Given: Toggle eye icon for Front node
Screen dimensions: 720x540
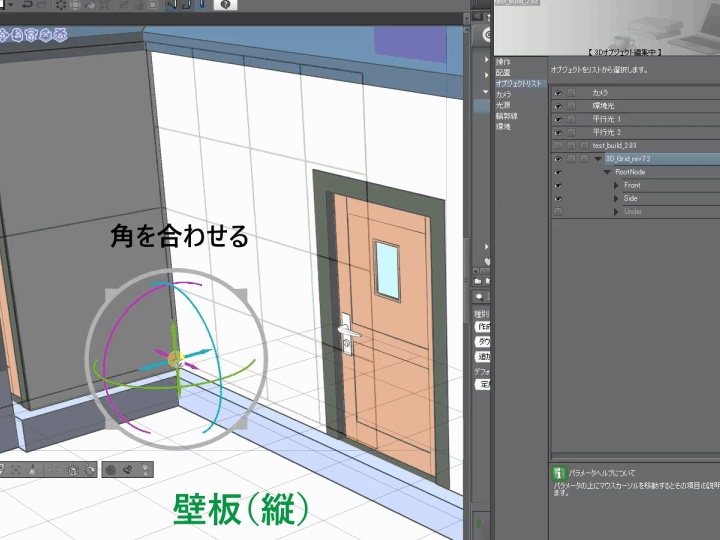Looking at the screenshot, I should click(558, 186).
